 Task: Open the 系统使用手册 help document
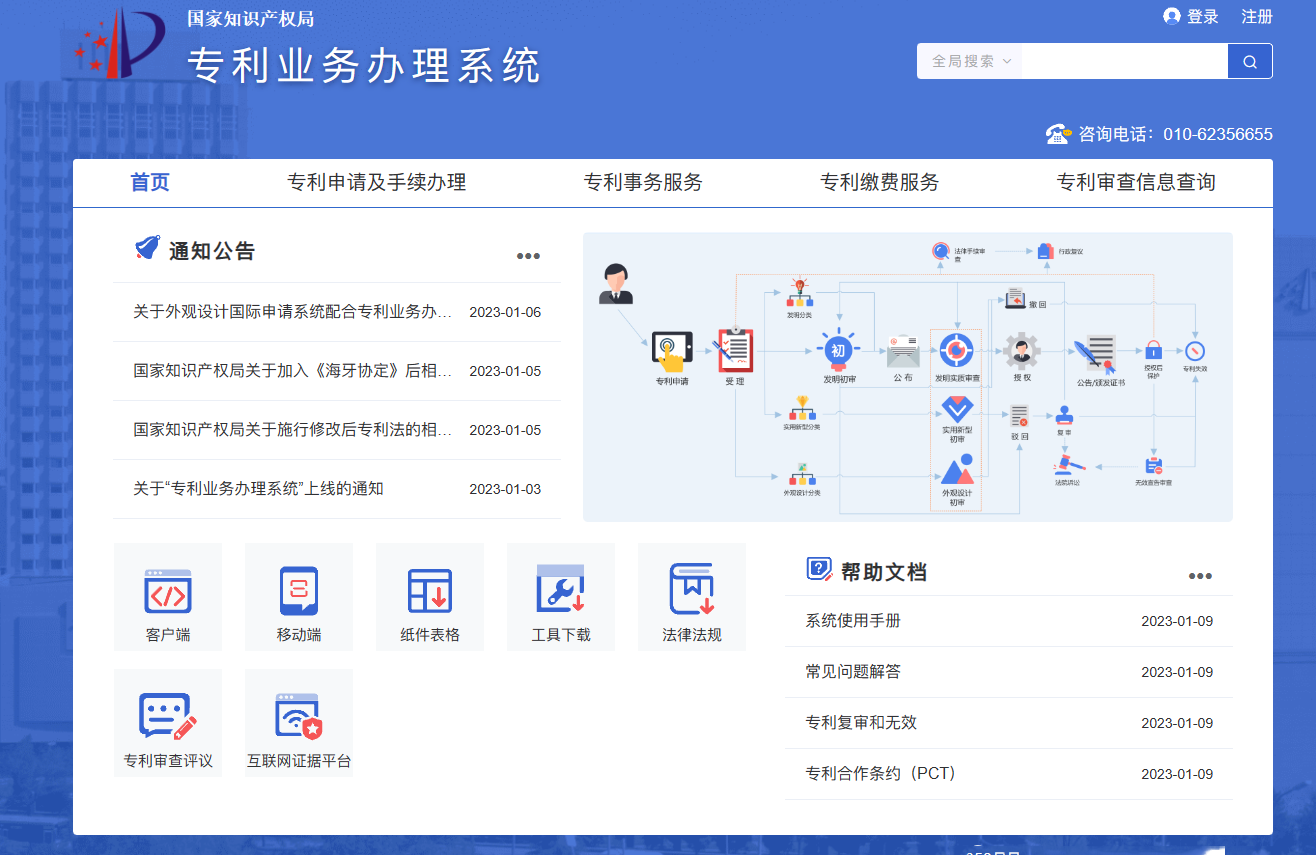click(853, 621)
